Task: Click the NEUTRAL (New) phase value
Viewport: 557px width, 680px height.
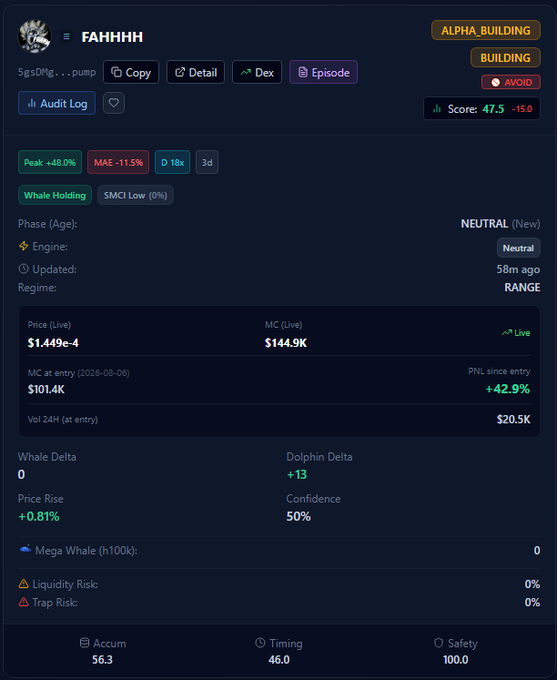Action: [501, 224]
